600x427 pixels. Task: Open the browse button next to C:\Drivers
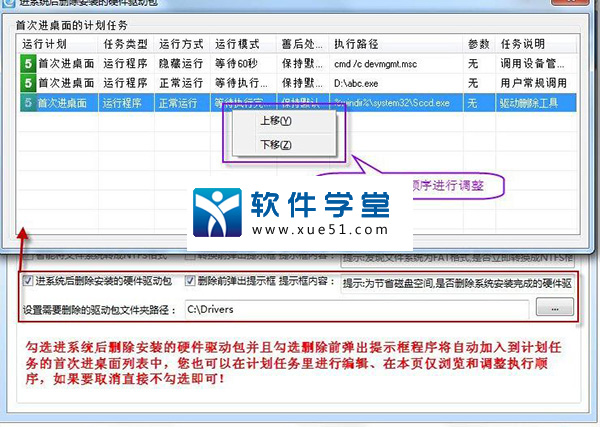pos(554,308)
